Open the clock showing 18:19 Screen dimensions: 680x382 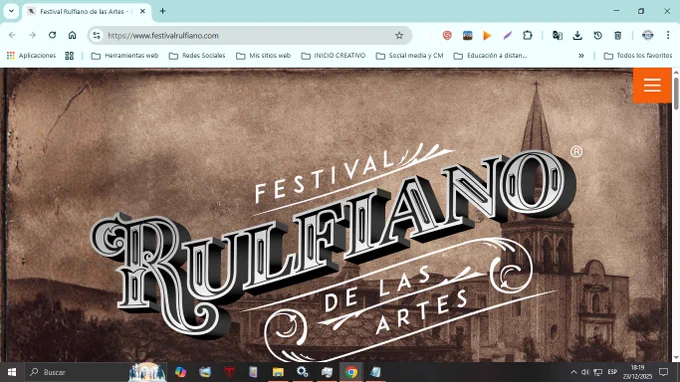coord(638,372)
